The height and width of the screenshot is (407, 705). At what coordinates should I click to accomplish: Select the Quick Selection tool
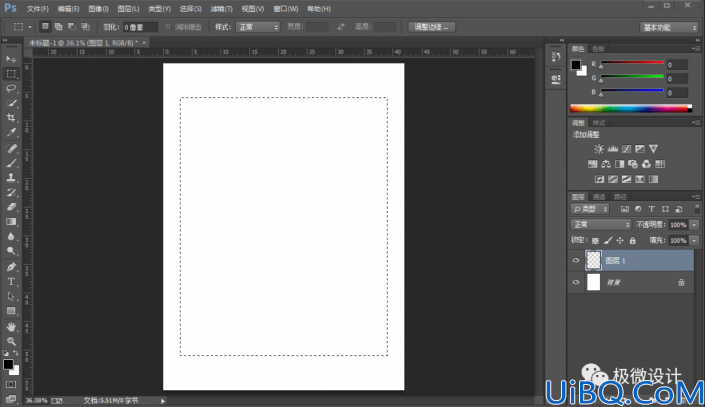[11, 103]
